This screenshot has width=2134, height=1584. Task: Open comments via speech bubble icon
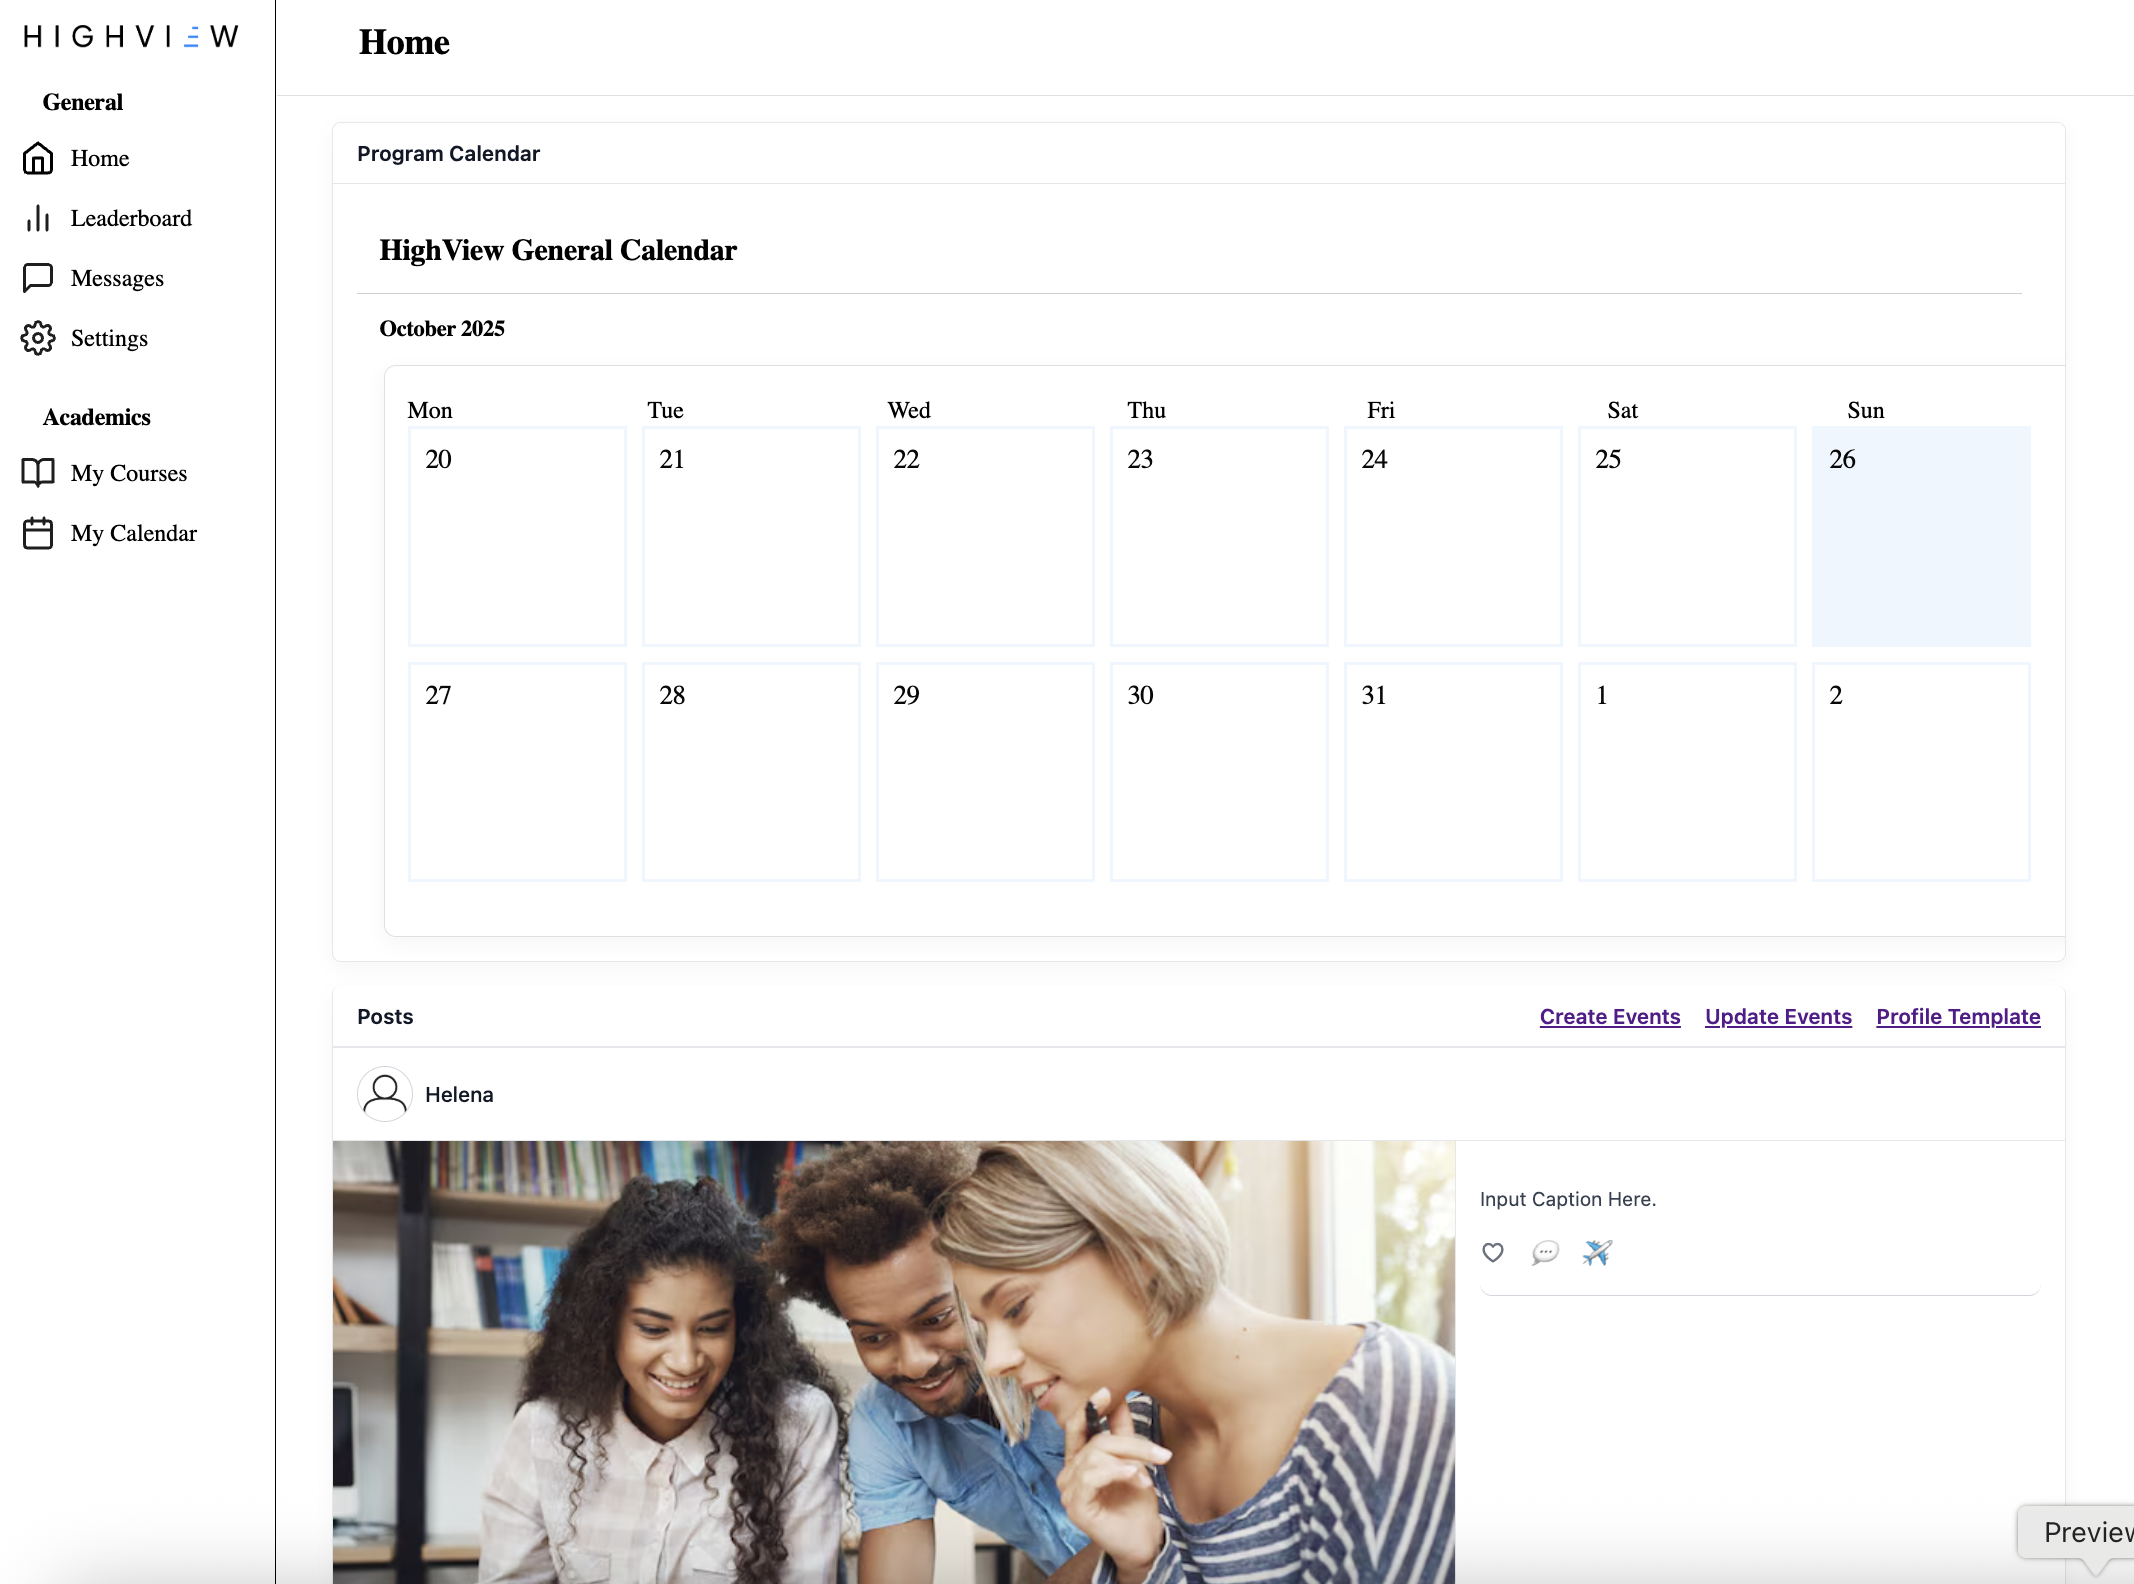(x=1545, y=1252)
